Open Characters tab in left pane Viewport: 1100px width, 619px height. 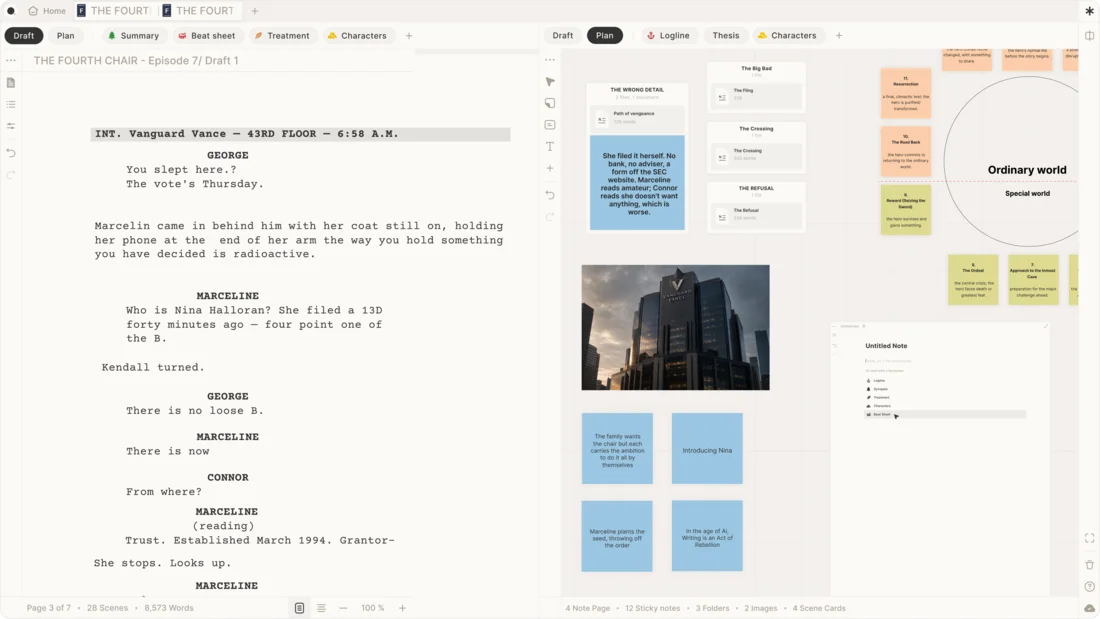(356, 36)
